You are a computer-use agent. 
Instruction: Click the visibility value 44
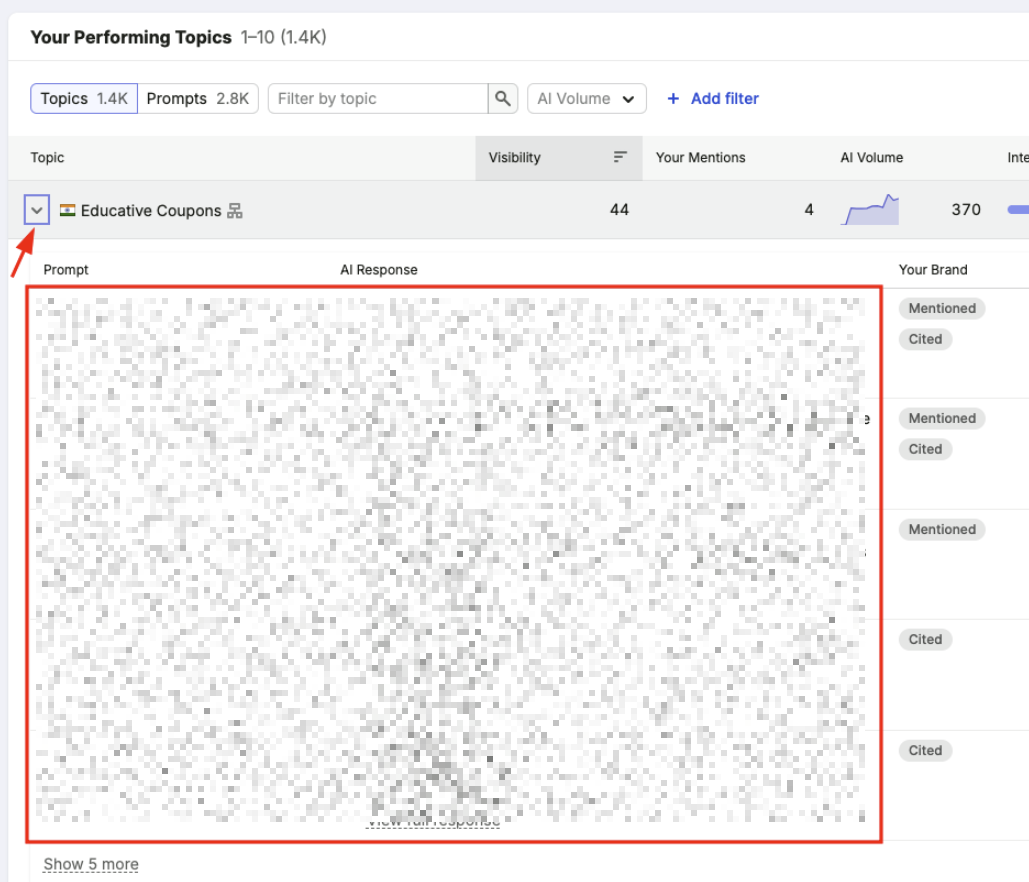620,210
